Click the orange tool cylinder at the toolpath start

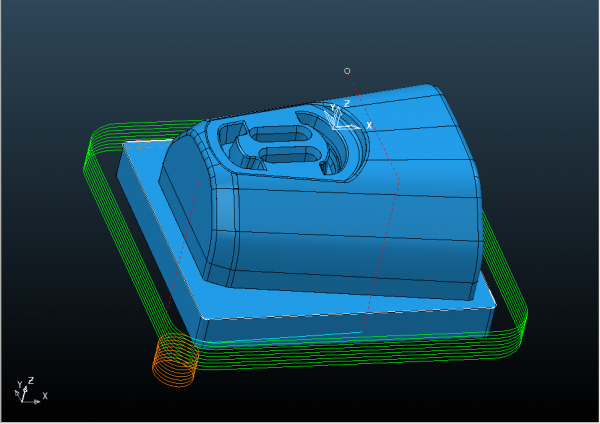[x=176, y=360]
